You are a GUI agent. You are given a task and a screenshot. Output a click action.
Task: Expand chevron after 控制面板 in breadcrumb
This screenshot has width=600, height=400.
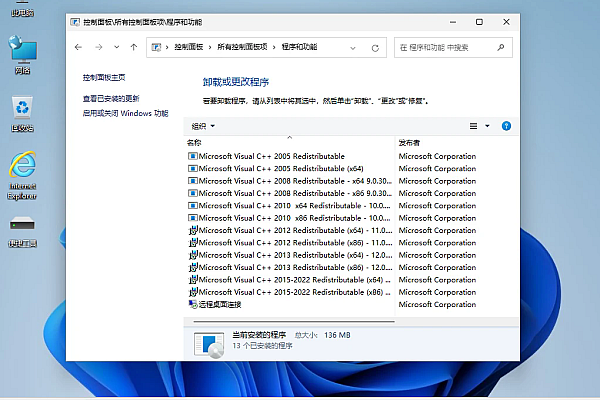[210, 47]
